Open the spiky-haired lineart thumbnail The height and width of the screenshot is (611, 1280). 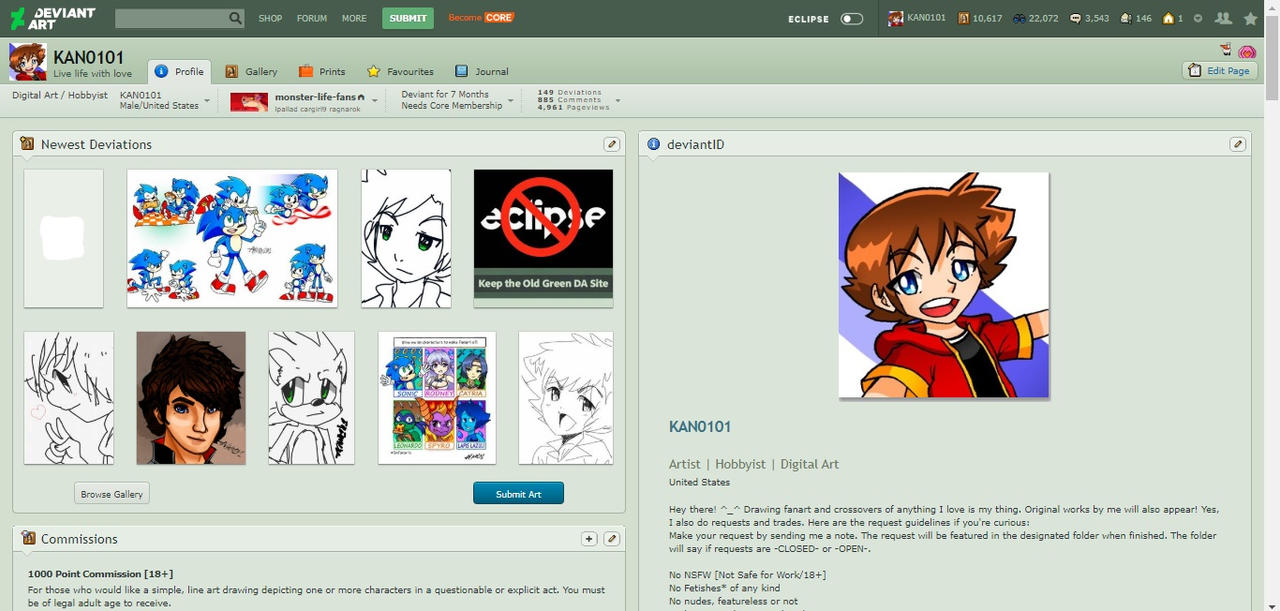point(566,398)
